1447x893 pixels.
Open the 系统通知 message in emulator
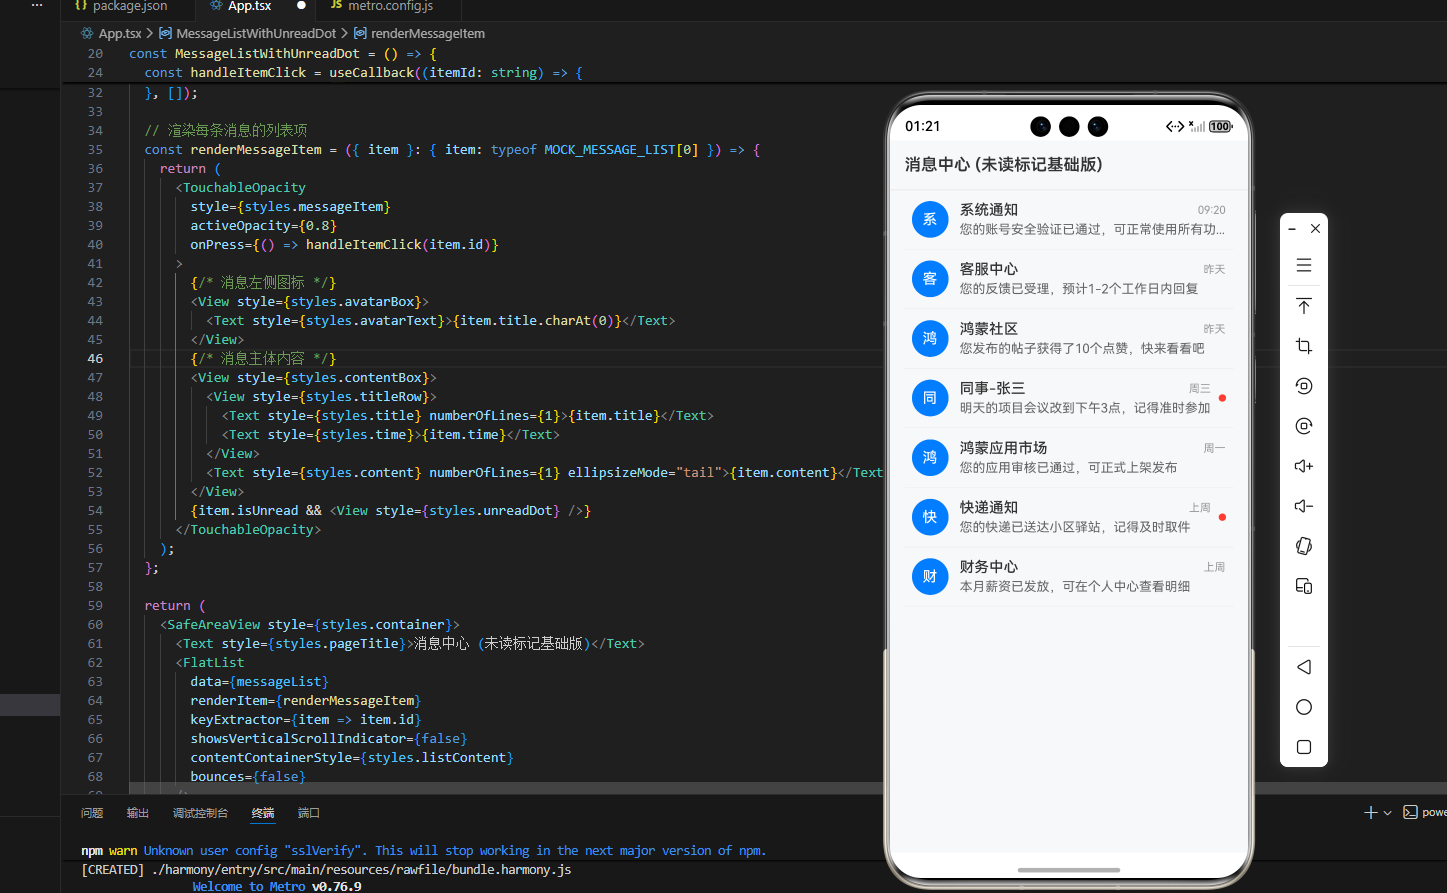1068,219
